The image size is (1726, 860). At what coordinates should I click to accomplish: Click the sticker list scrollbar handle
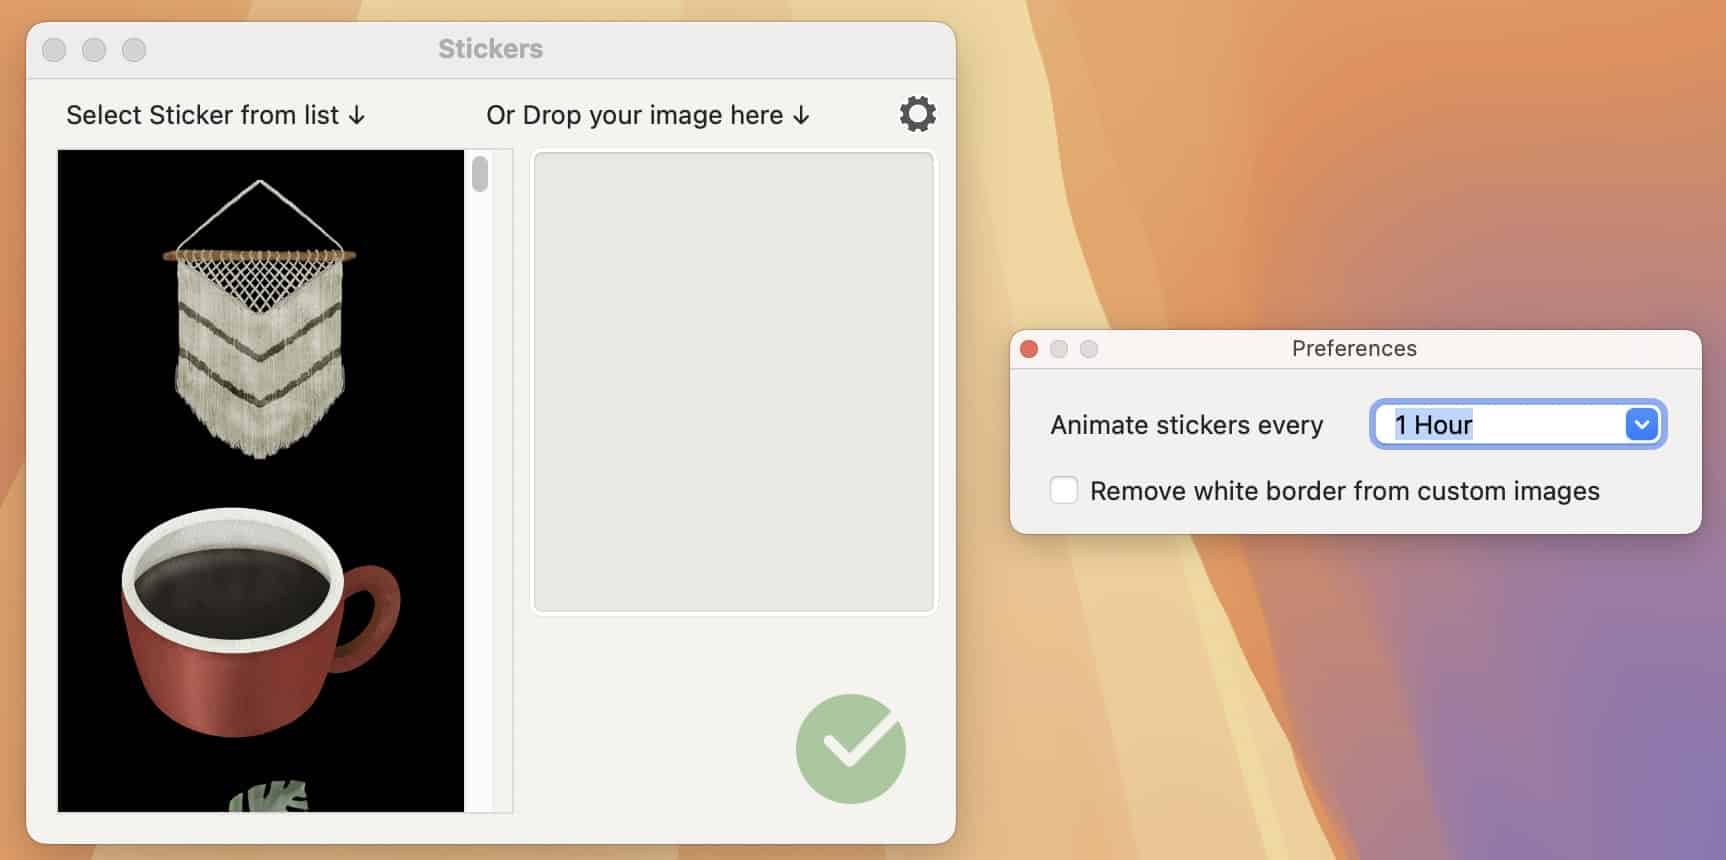click(x=480, y=174)
